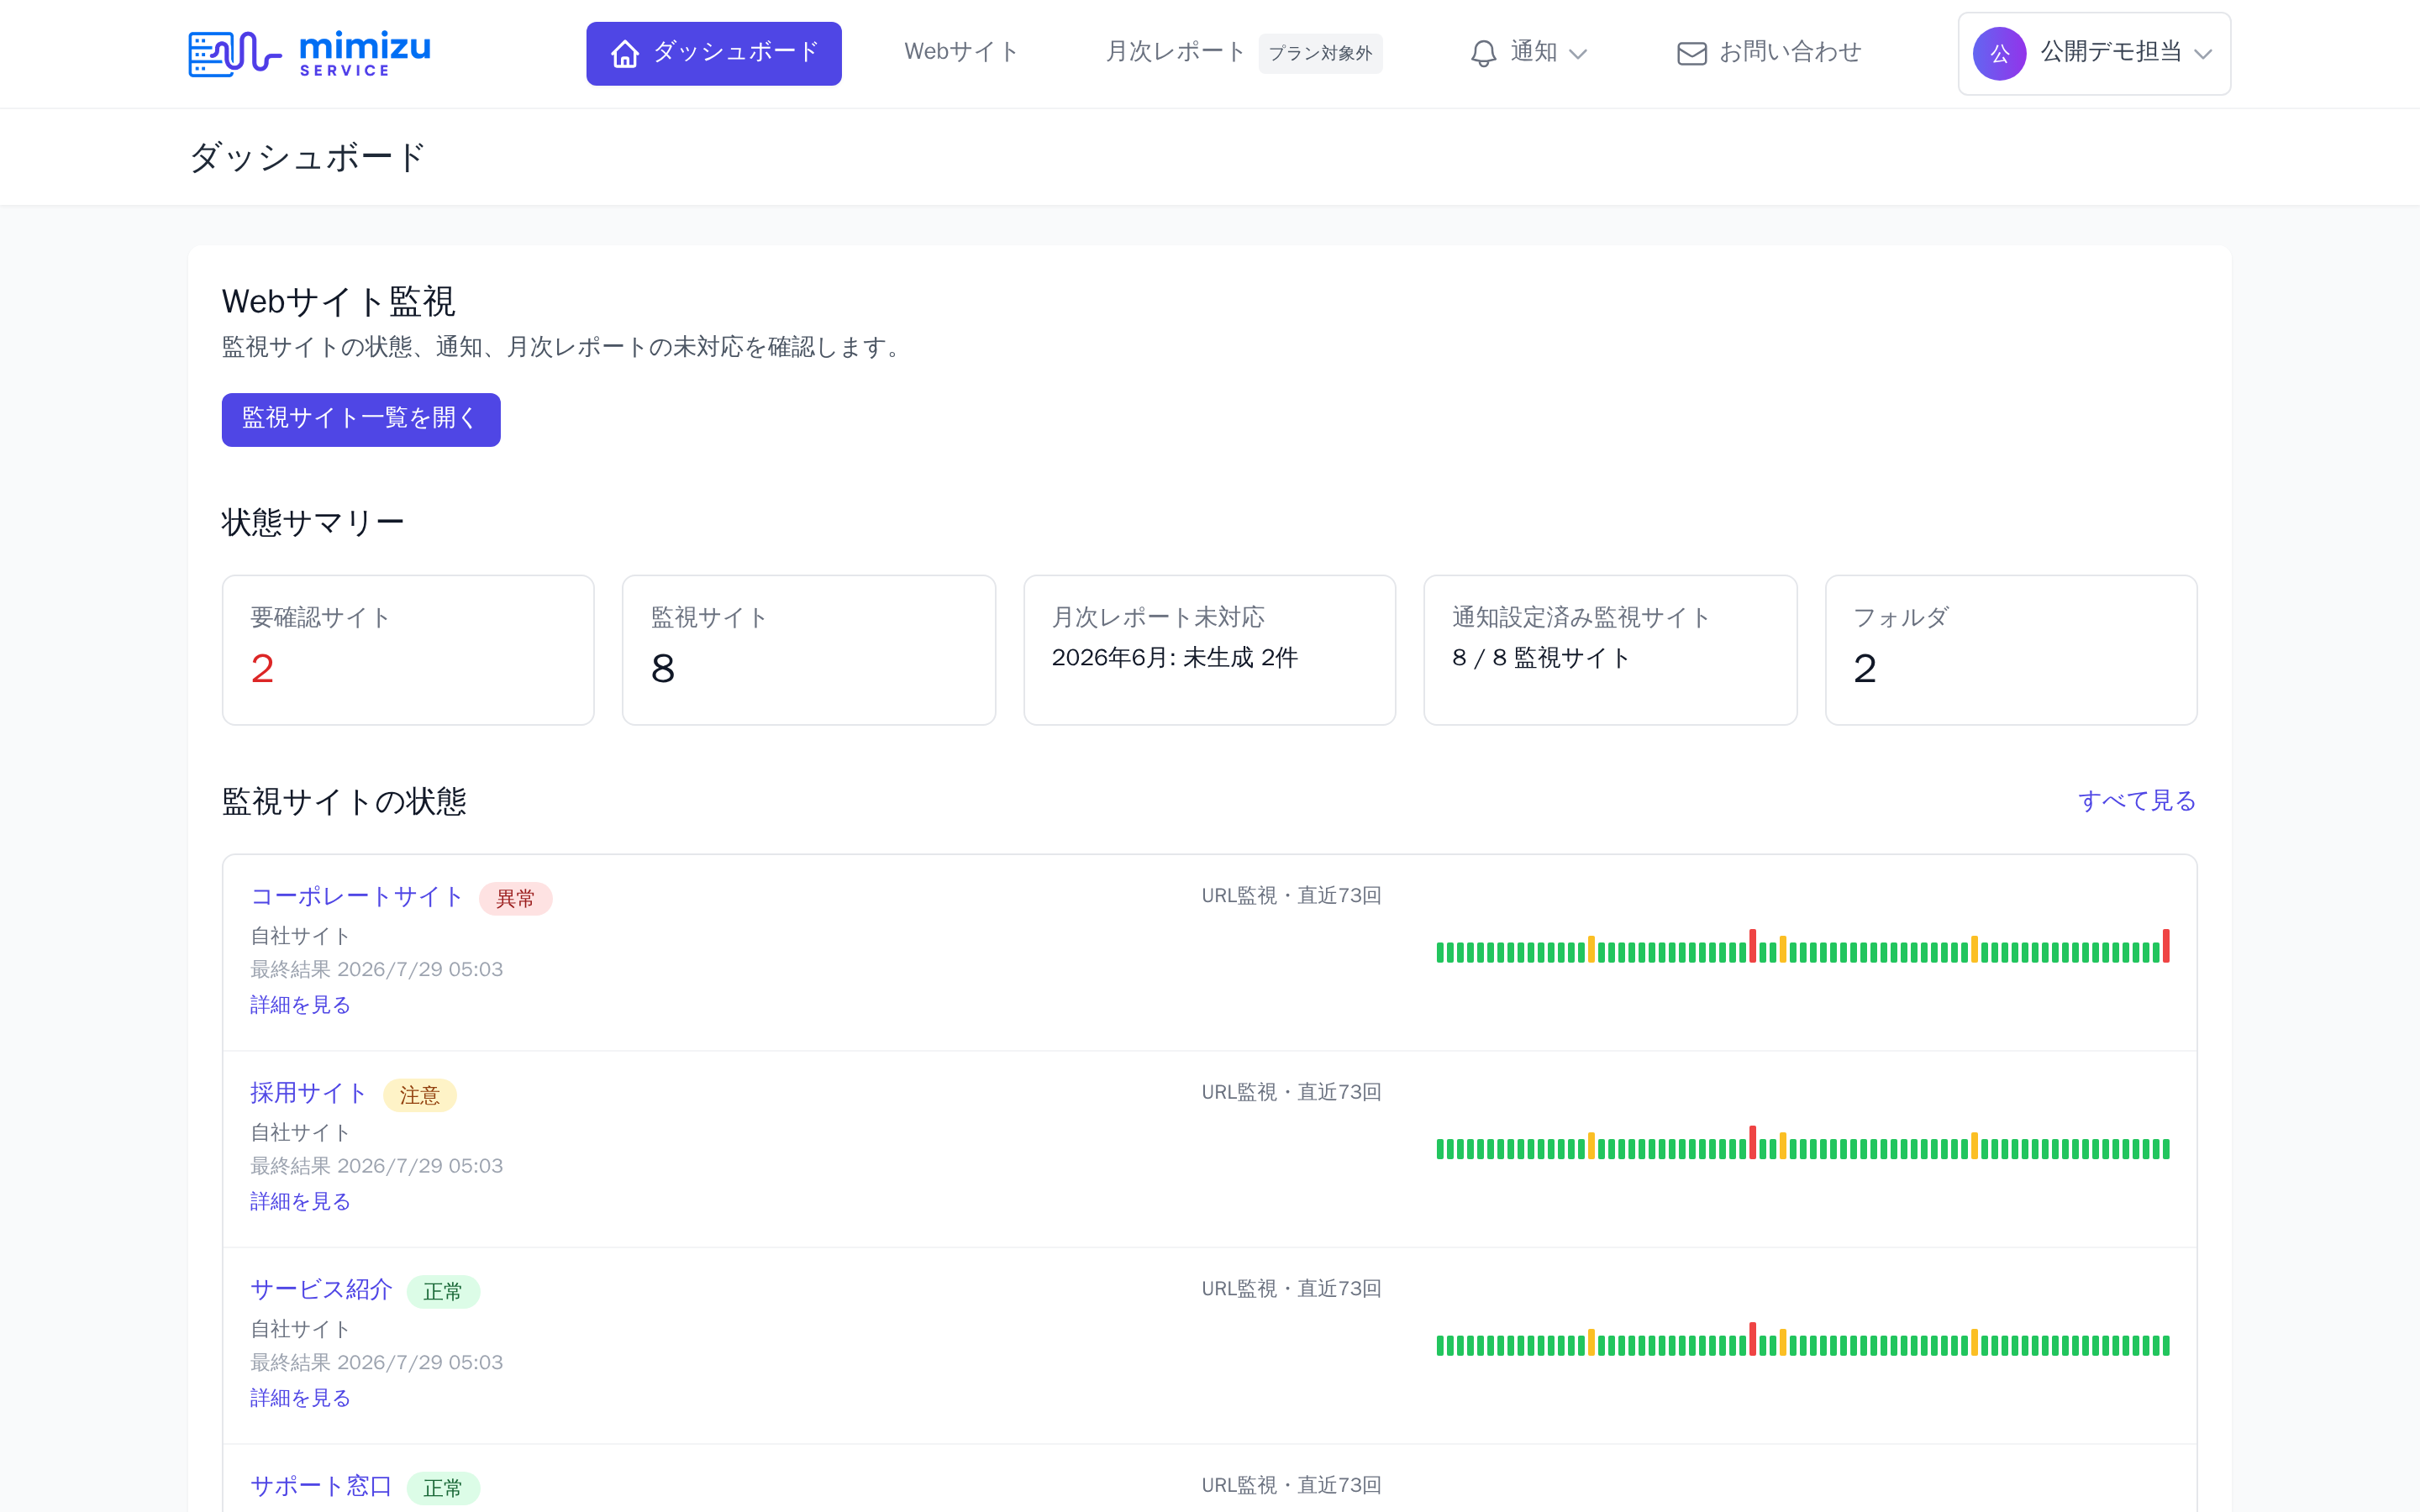Open the 月次レポート tab
The height and width of the screenshot is (1512, 2420).
click(1175, 52)
